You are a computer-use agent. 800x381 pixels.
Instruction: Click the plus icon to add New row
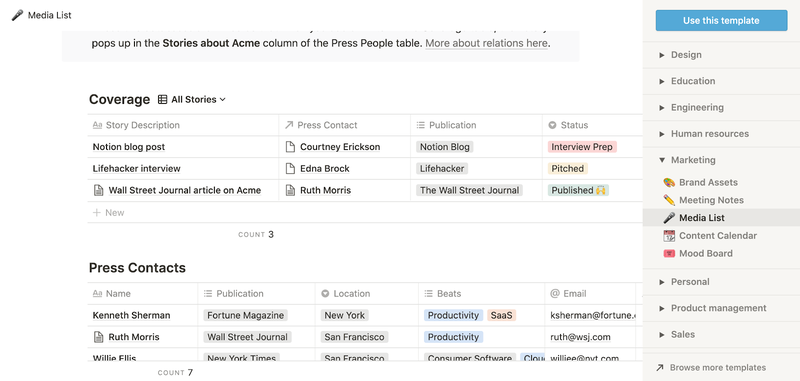[x=96, y=213]
